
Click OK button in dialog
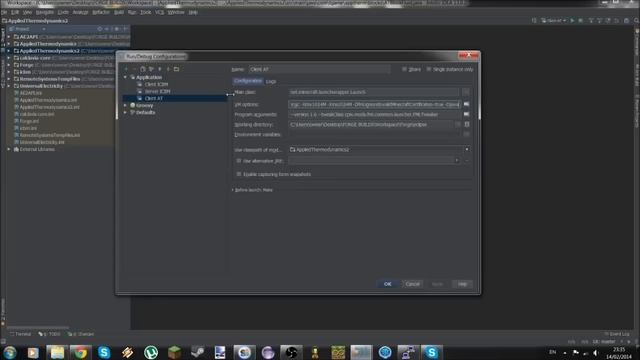click(387, 284)
